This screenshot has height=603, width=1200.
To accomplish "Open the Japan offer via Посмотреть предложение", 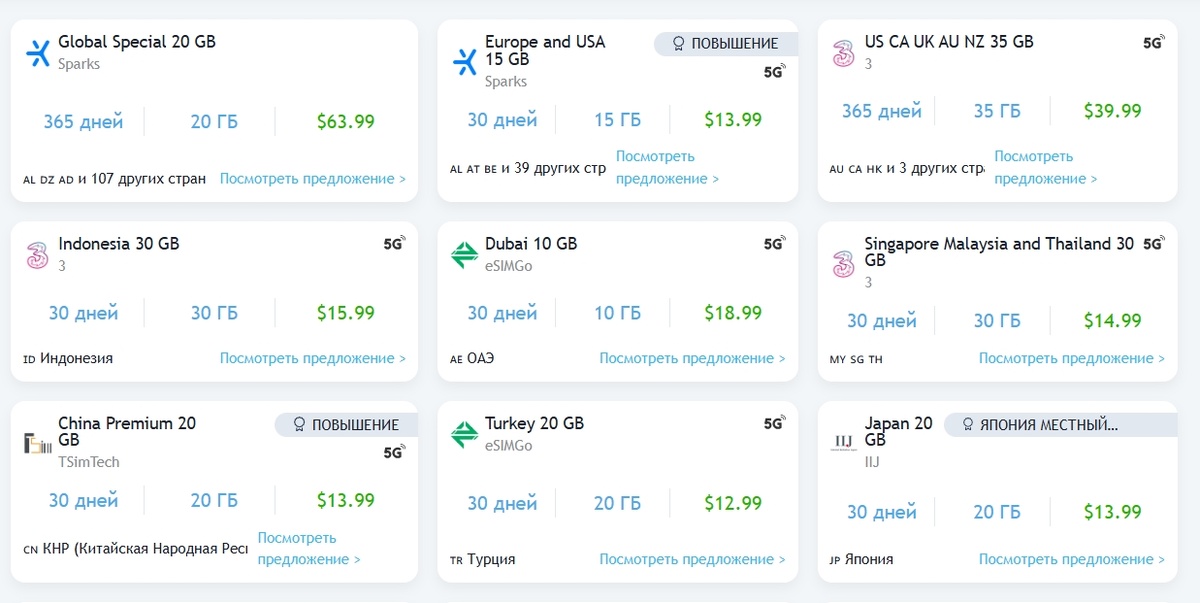I will click(x=1068, y=559).
